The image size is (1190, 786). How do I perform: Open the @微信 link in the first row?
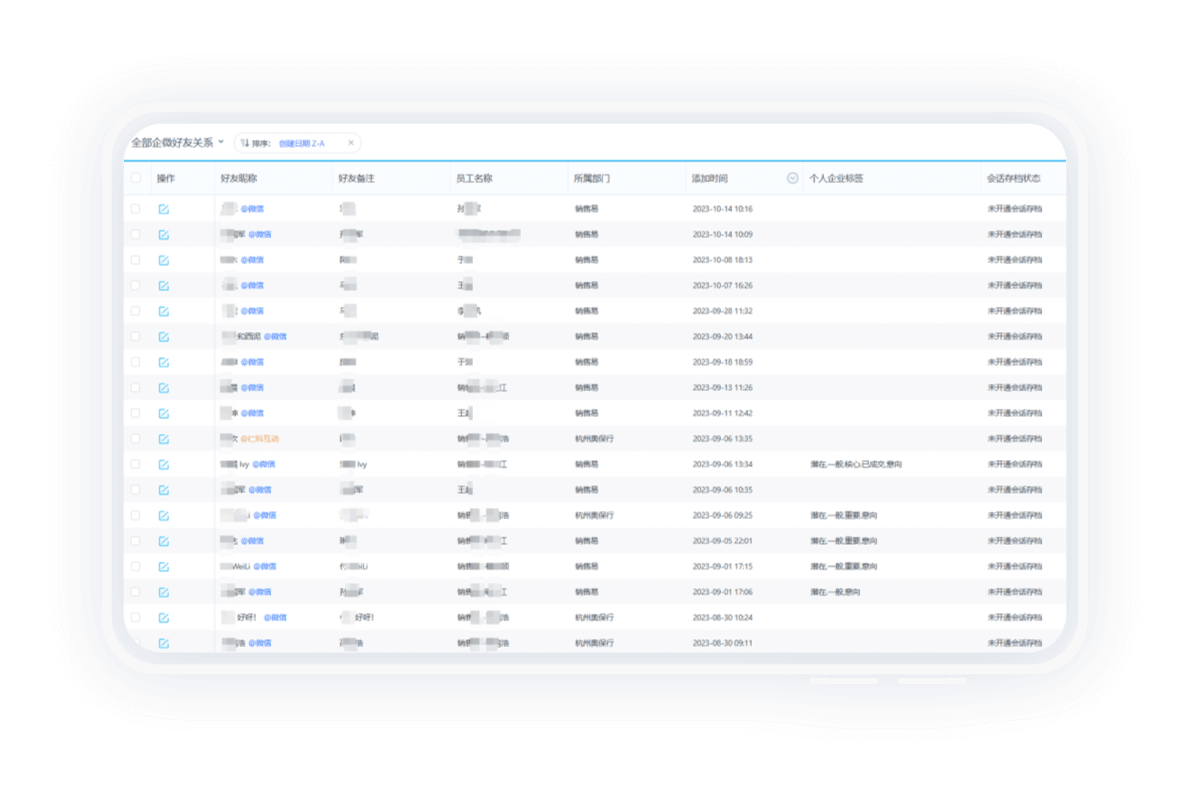(x=252, y=209)
